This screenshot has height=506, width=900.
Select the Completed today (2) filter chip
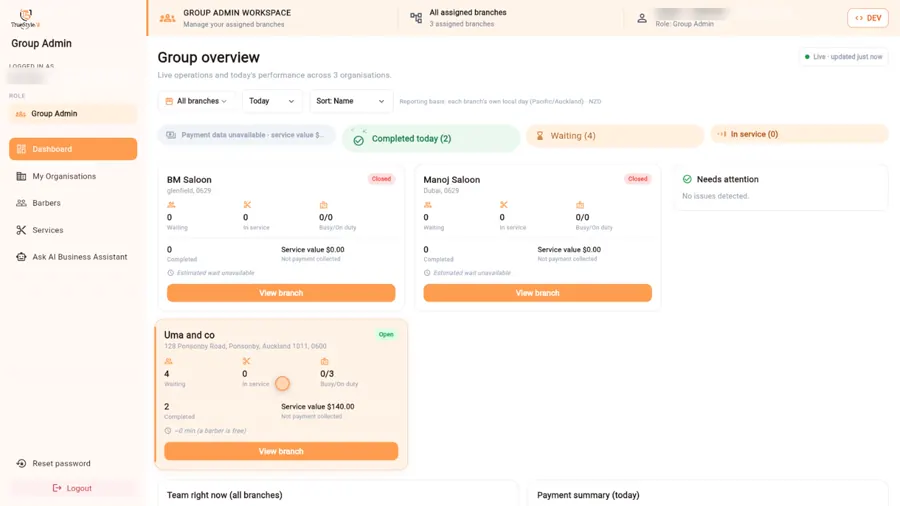coord(431,139)
